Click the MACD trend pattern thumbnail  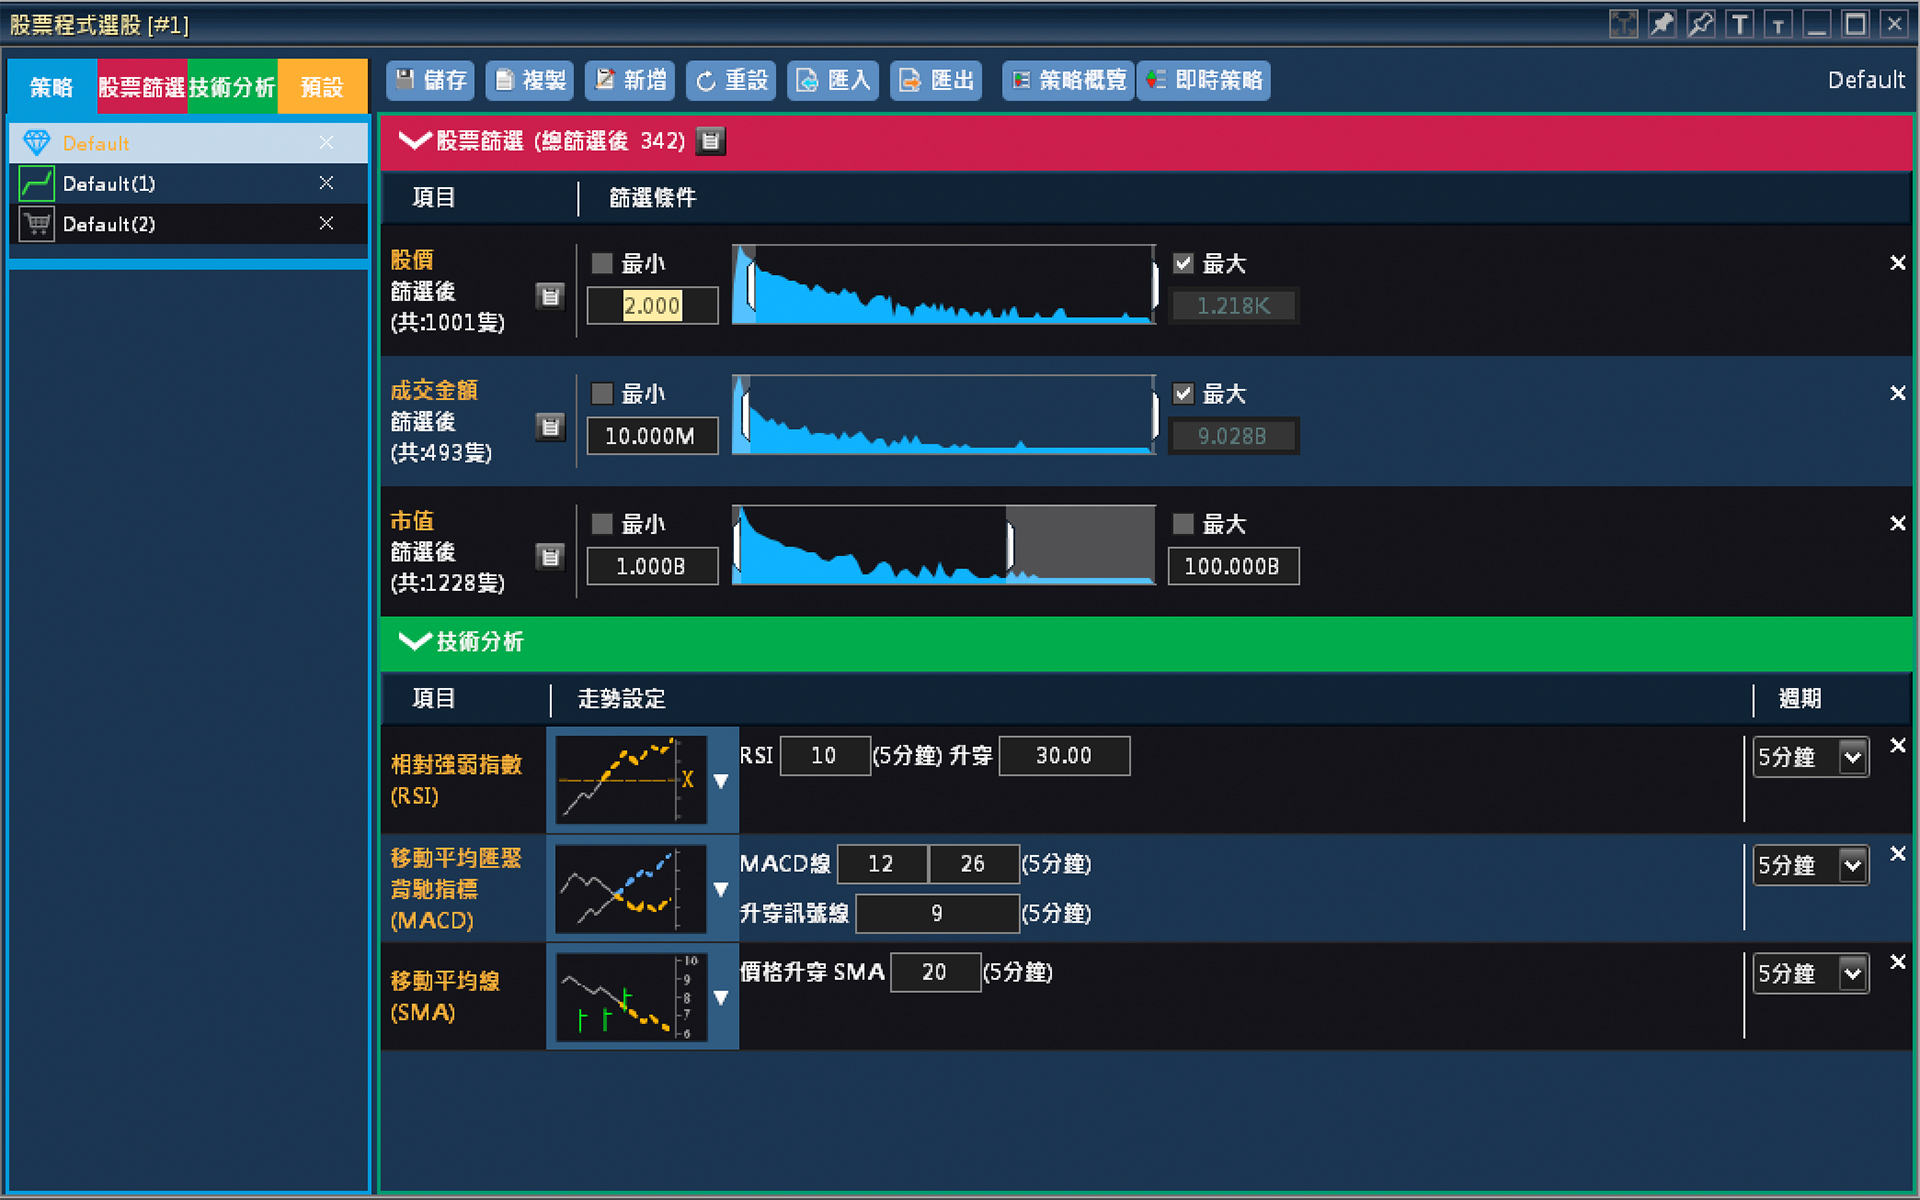point(631,889)
